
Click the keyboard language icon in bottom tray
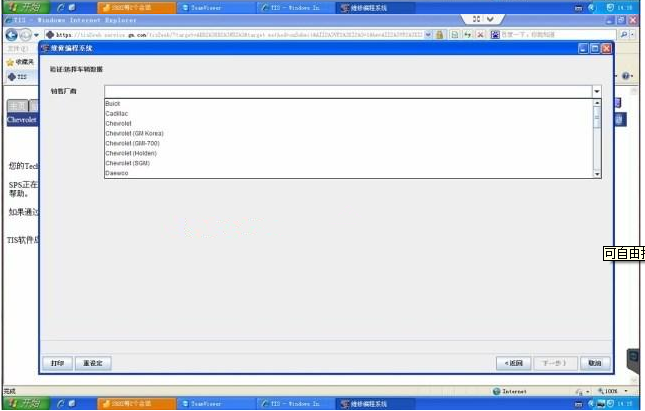[x=578, y=404]
